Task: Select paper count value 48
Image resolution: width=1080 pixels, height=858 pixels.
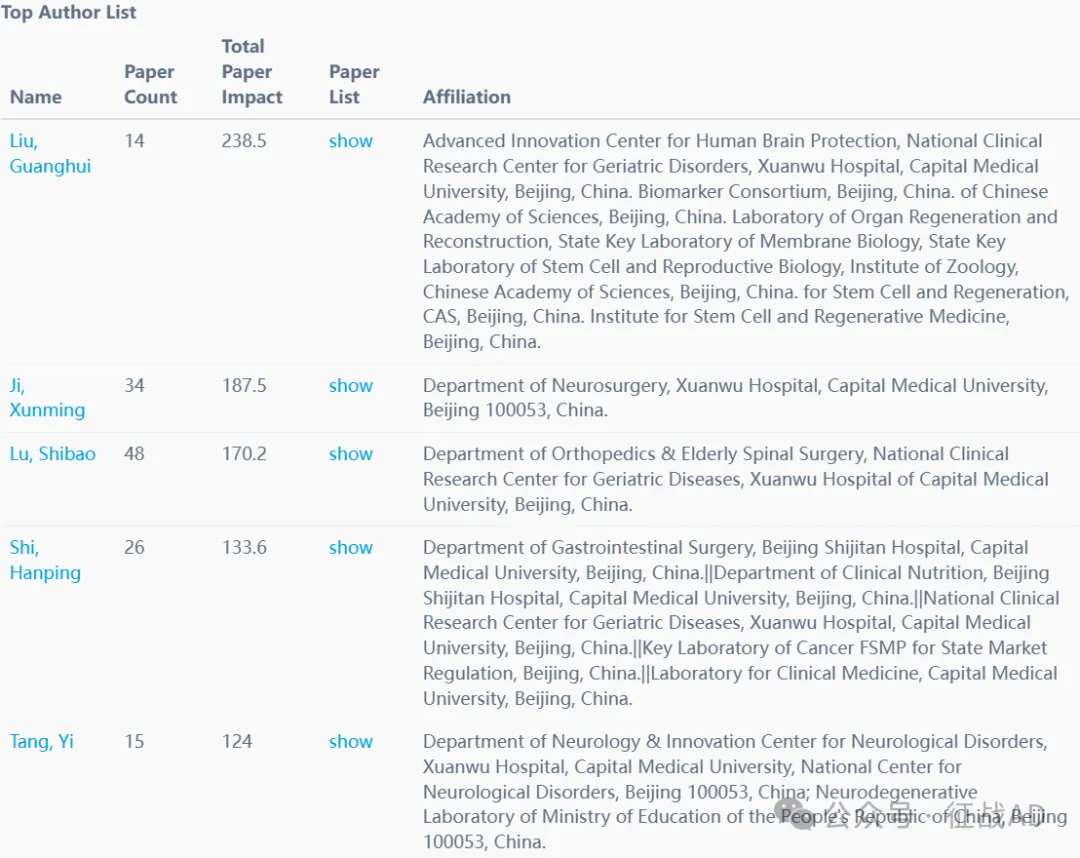Action: (134, 454)
